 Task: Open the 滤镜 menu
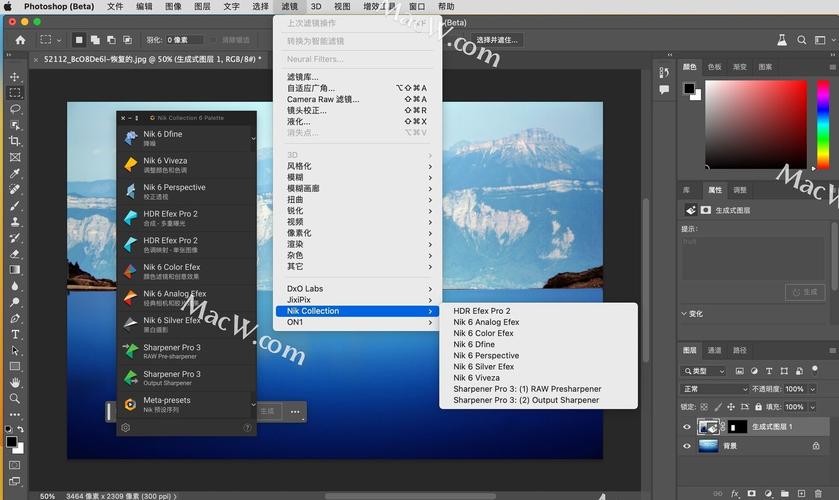pyautogui.click(x=289, y=6)
